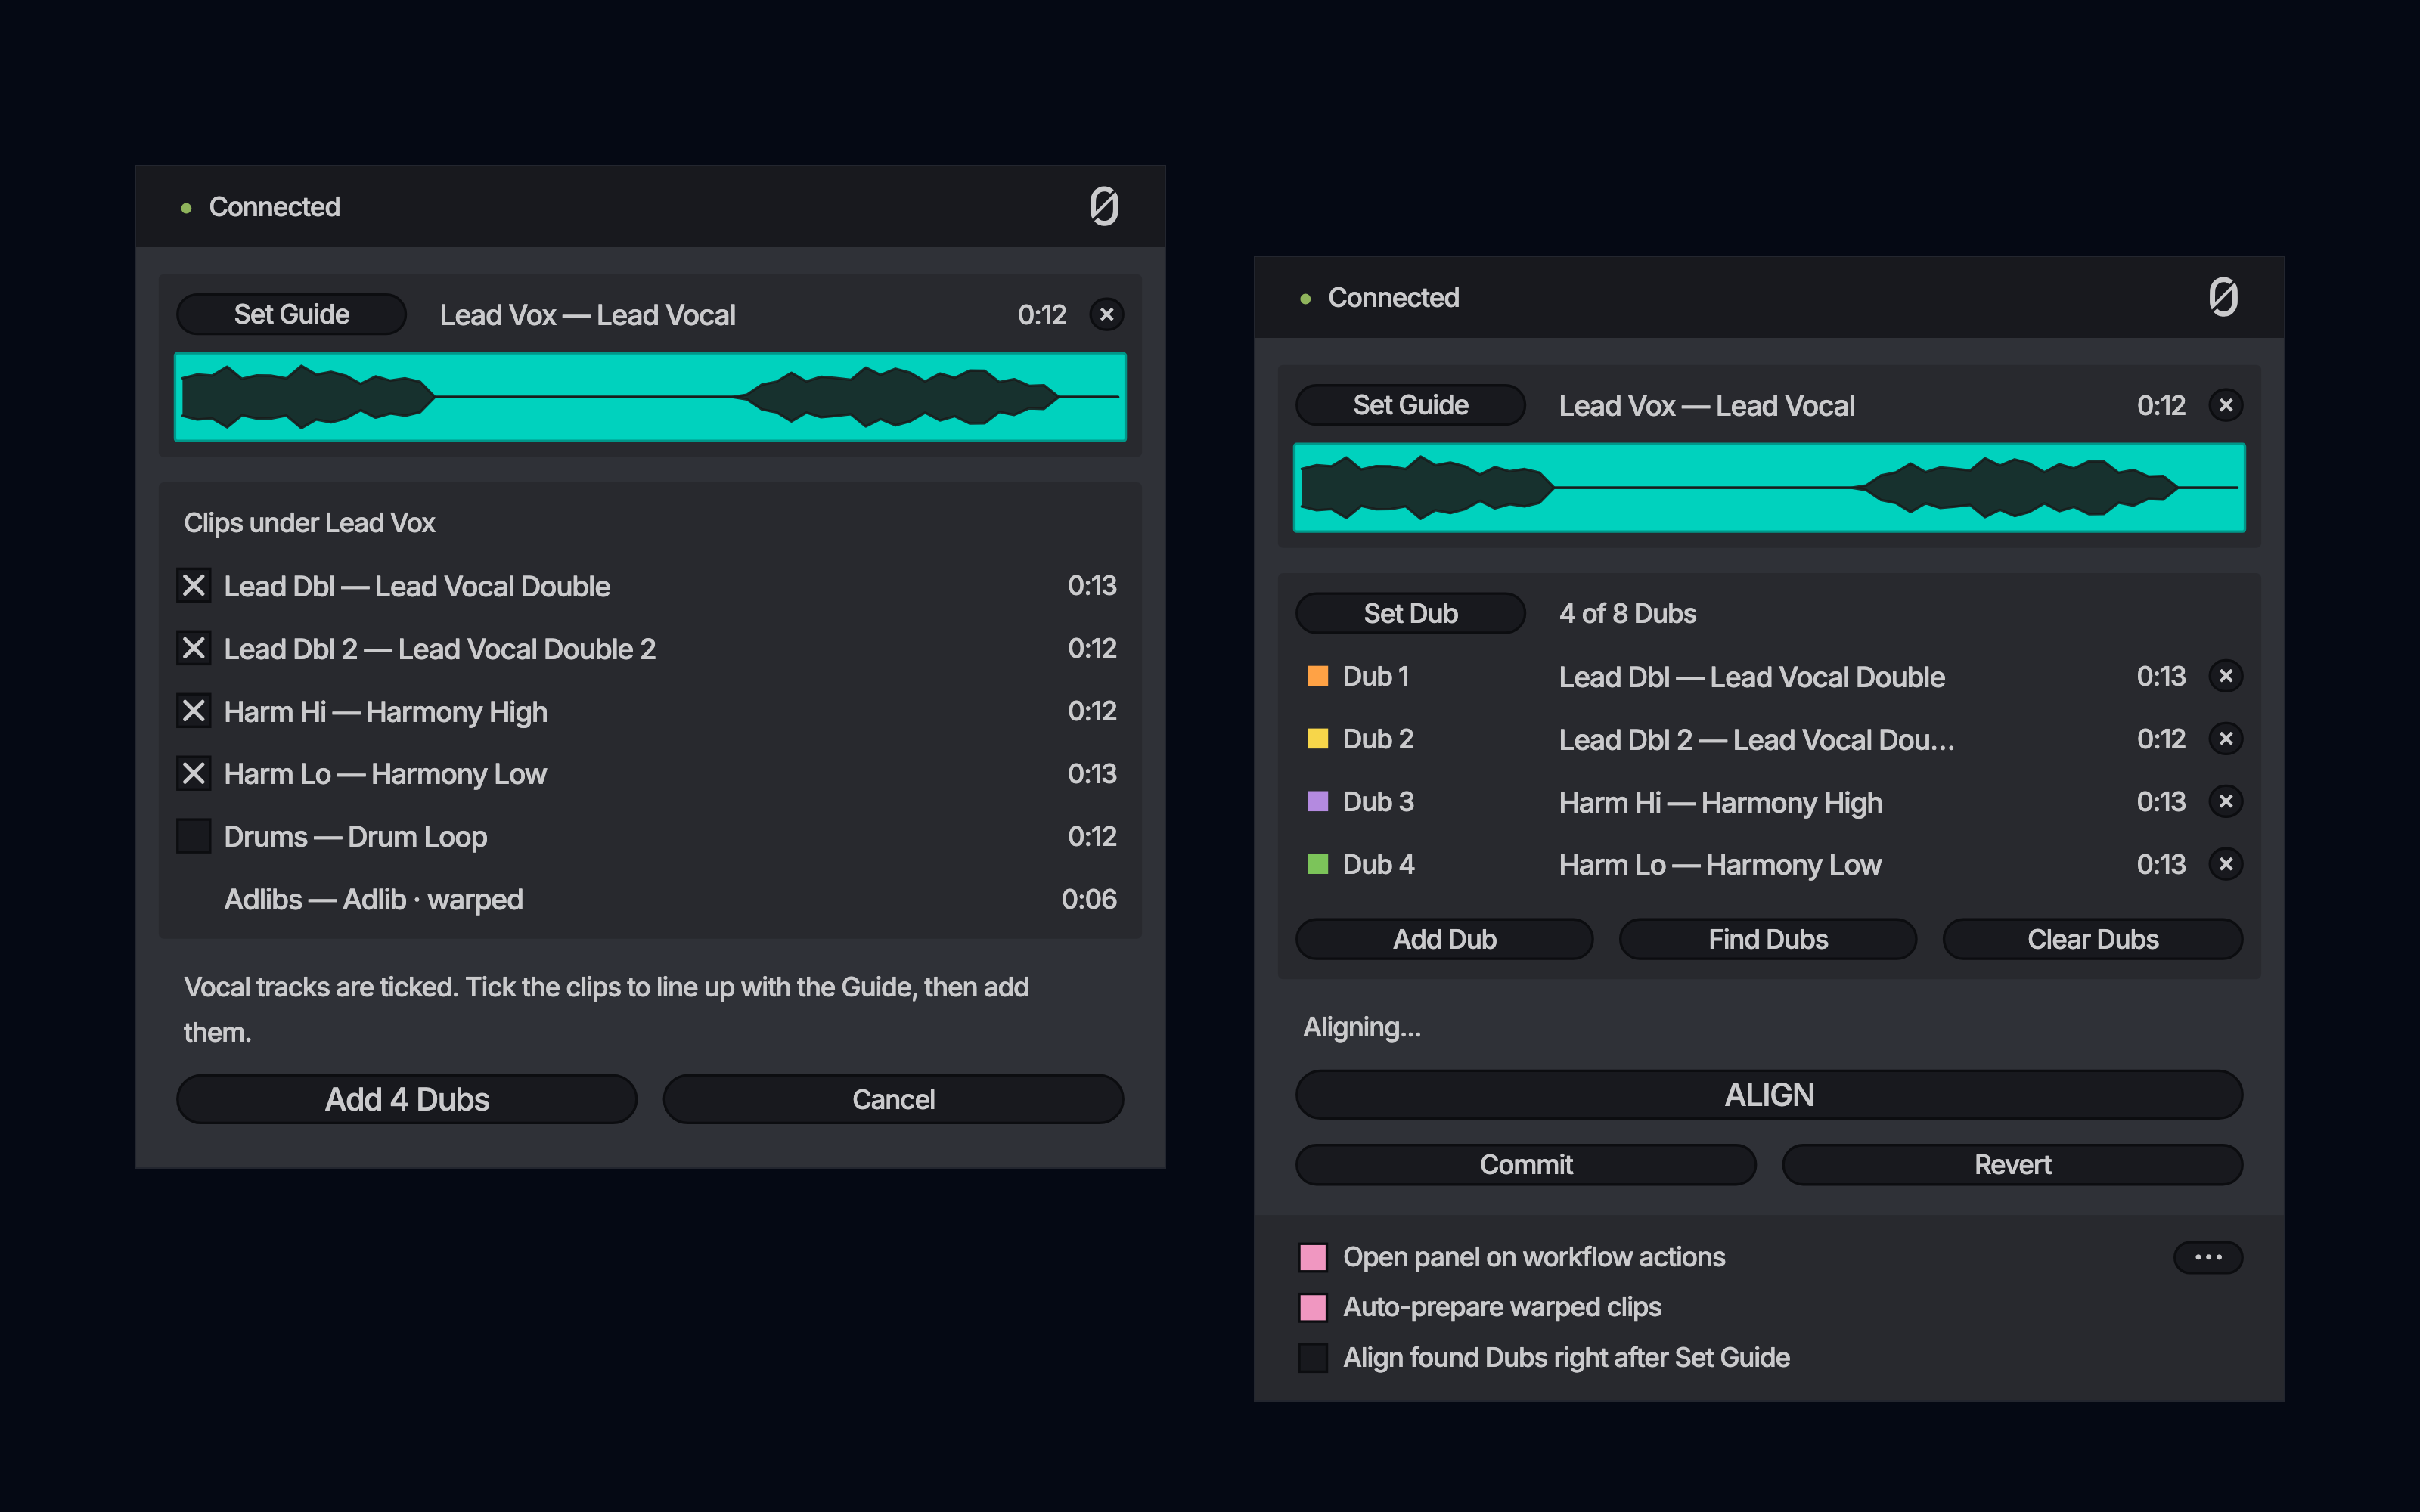
Task: Click the guide waveform in left panel
Action: click(650, 397)
